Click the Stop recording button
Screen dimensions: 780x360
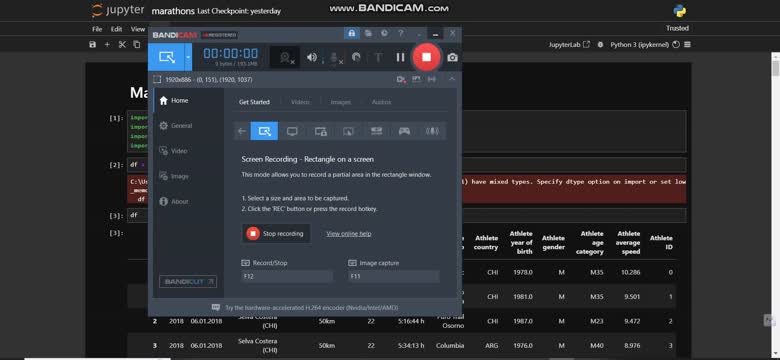click(x=277, y=234)
